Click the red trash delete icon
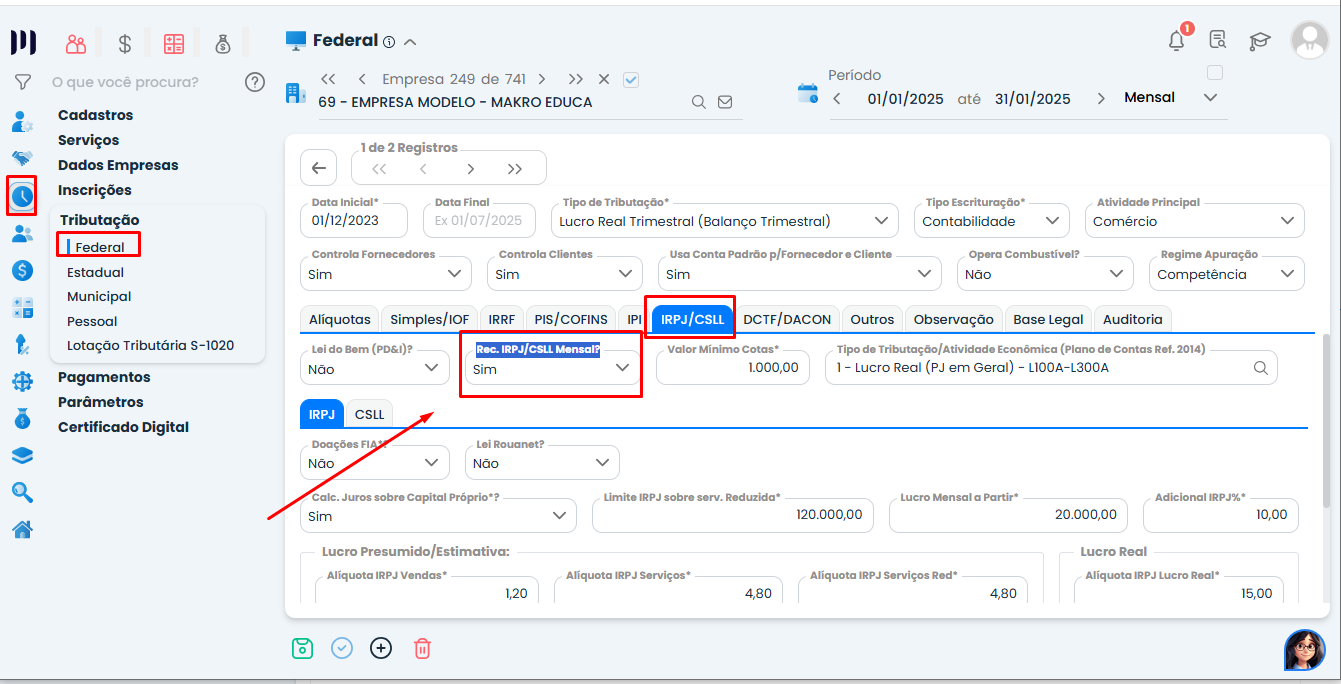This screenshot has width=1341, height=684. (422, 648)
